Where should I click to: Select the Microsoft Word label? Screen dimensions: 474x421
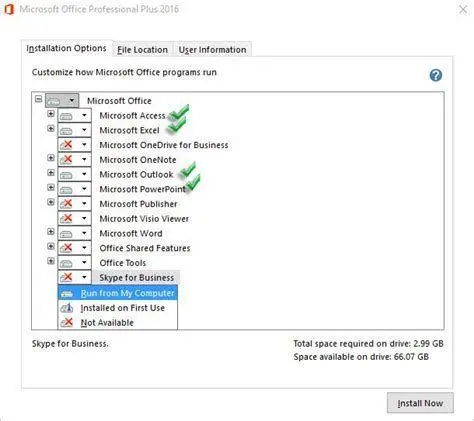tap(131, 233)
